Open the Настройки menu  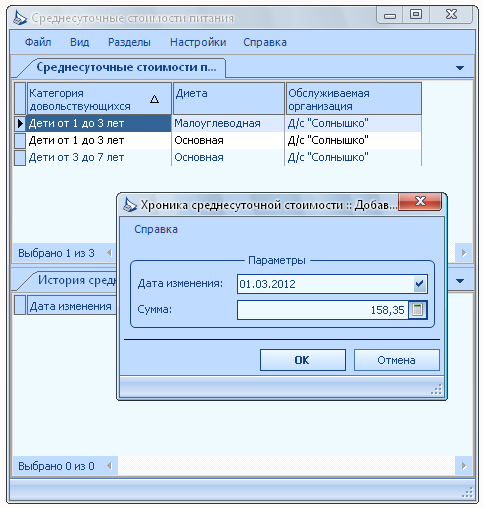point(198,42)
